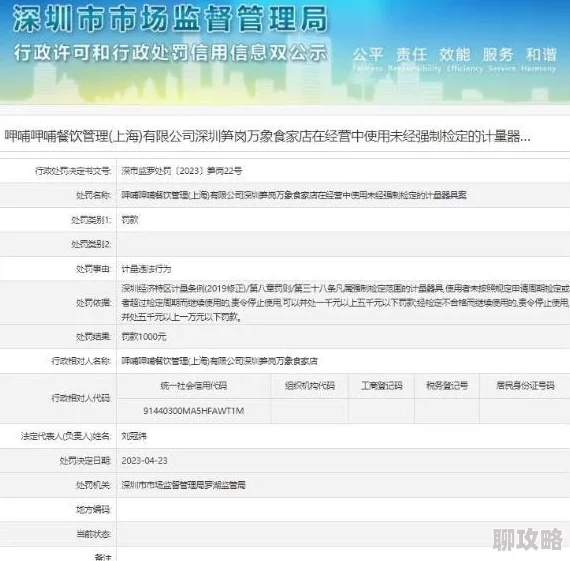Viewport: 570px width, 561px height.
Task: Select credit code 91440300MA5HFAWT1M
Action: pos(194,411)
